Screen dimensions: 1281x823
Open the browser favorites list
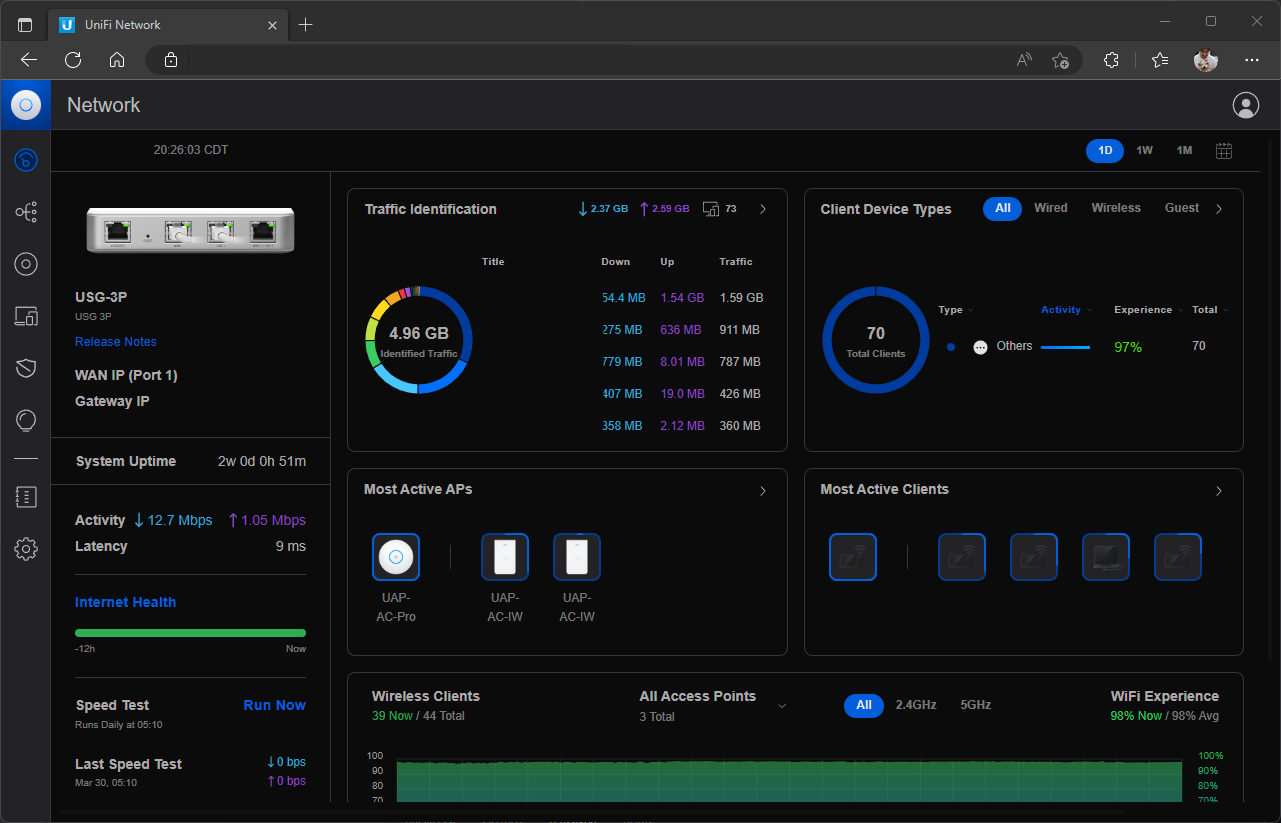[x=1160, y=60]
